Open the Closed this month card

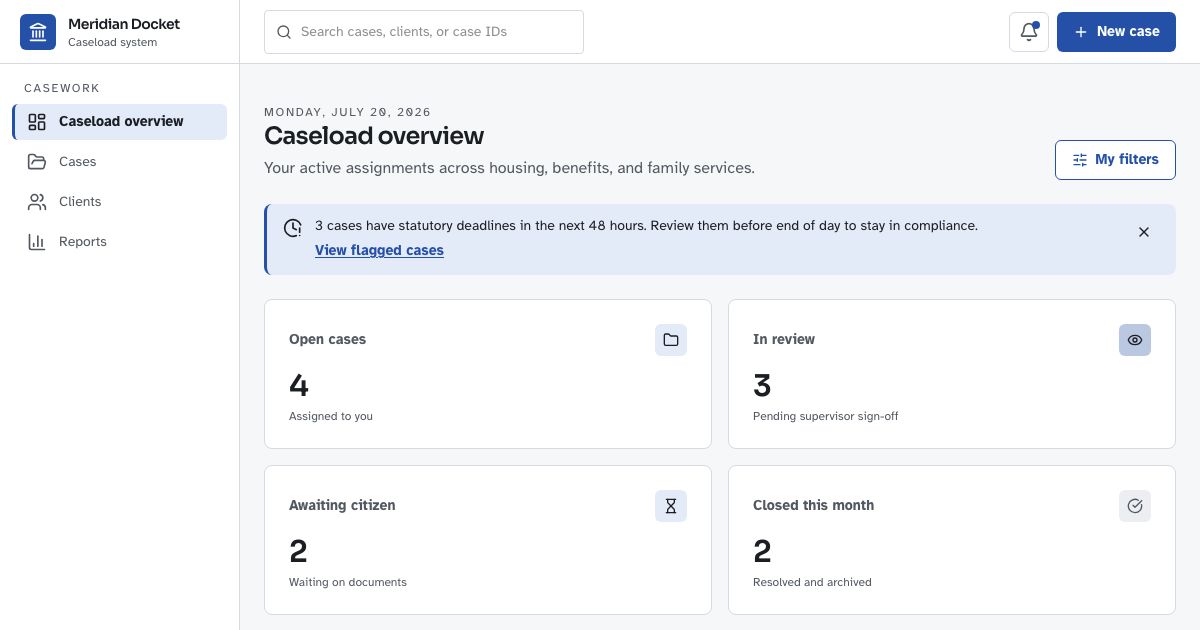click(x=952, y=540)
